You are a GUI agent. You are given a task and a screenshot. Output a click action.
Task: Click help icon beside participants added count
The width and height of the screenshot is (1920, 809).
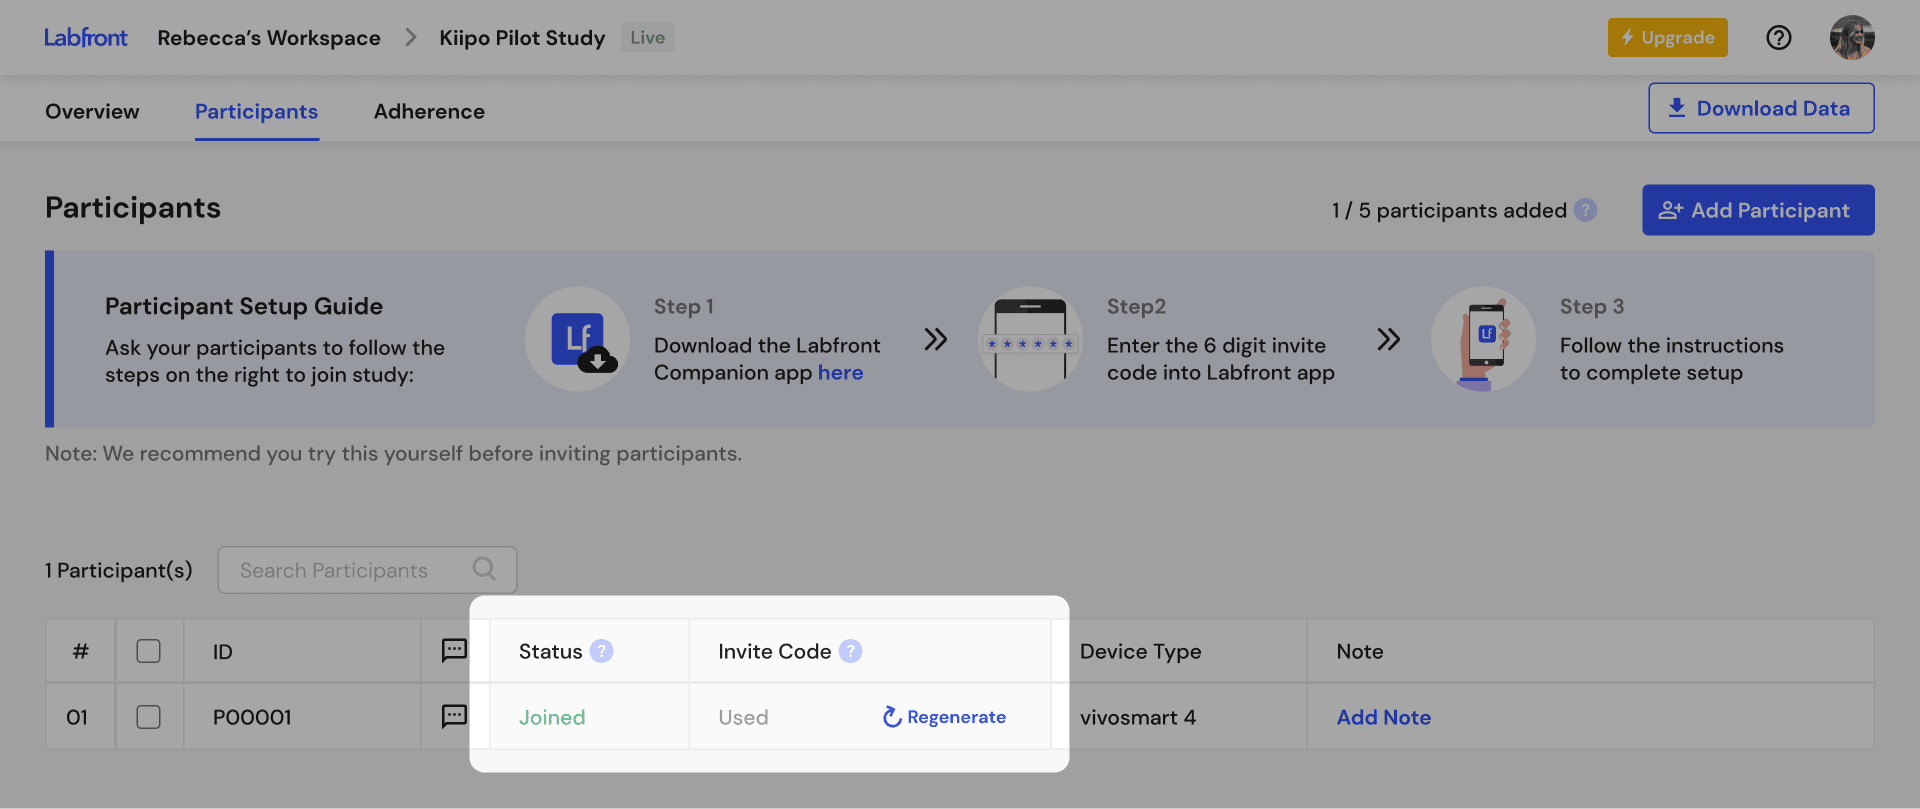(x=1585, y=210)
